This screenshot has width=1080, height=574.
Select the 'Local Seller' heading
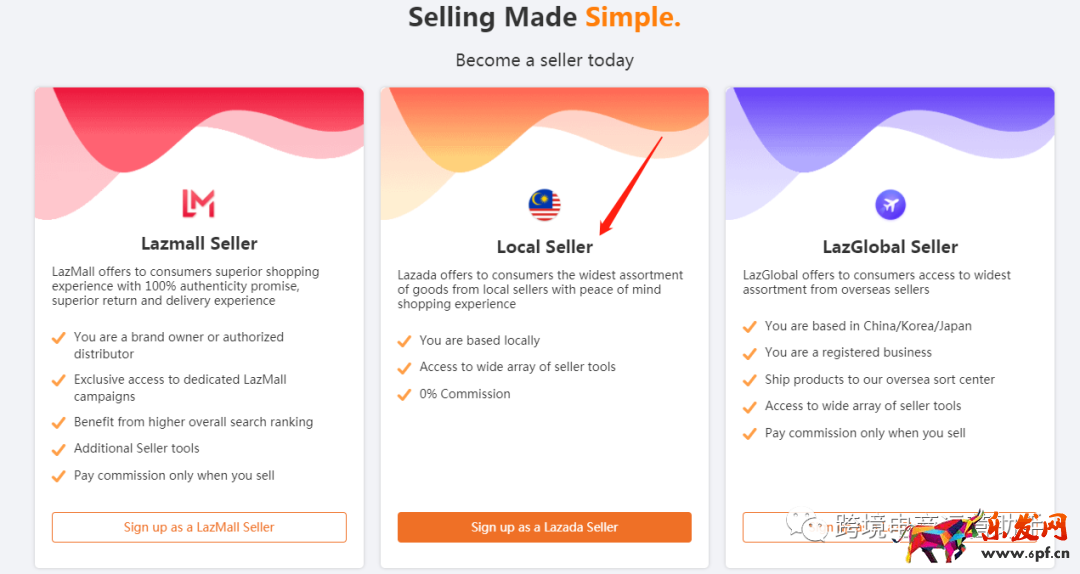[544, 247]
